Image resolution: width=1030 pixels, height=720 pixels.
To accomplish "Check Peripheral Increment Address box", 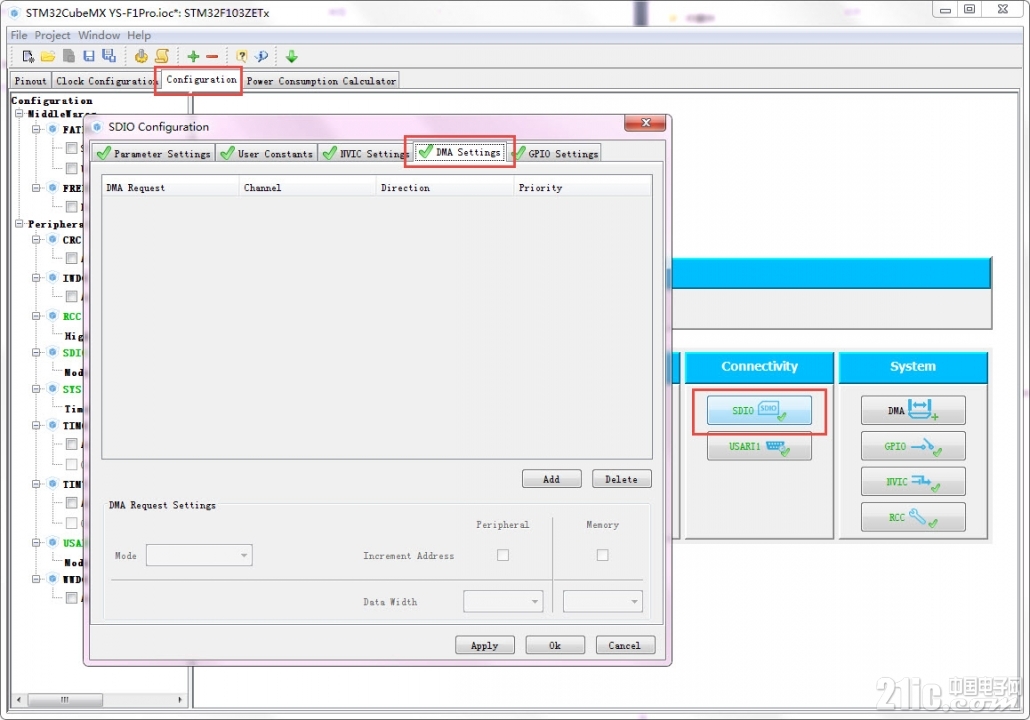I will tap(503, 555).
